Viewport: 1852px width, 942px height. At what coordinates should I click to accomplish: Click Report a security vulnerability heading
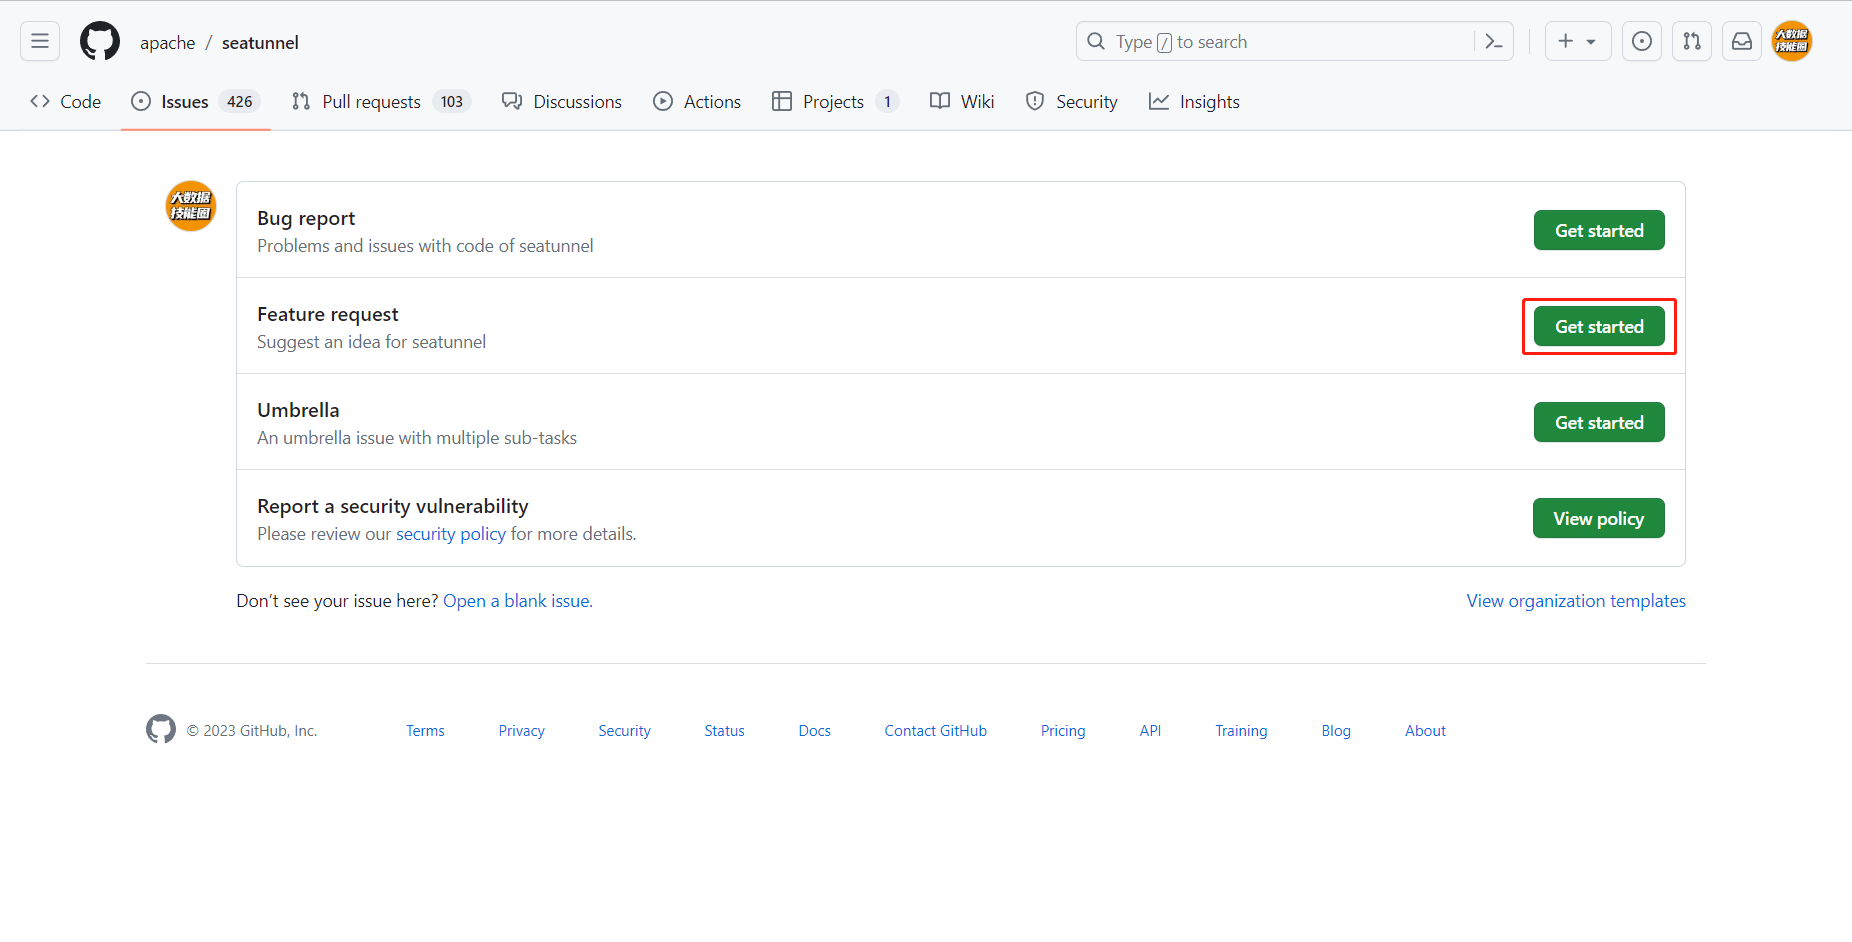coord(393,506)
